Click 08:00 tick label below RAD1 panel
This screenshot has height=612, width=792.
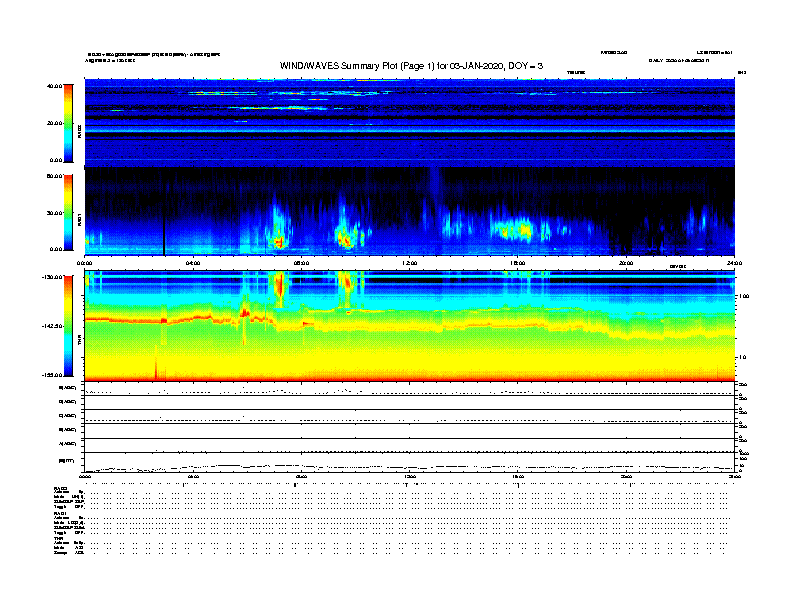(301, 263)
